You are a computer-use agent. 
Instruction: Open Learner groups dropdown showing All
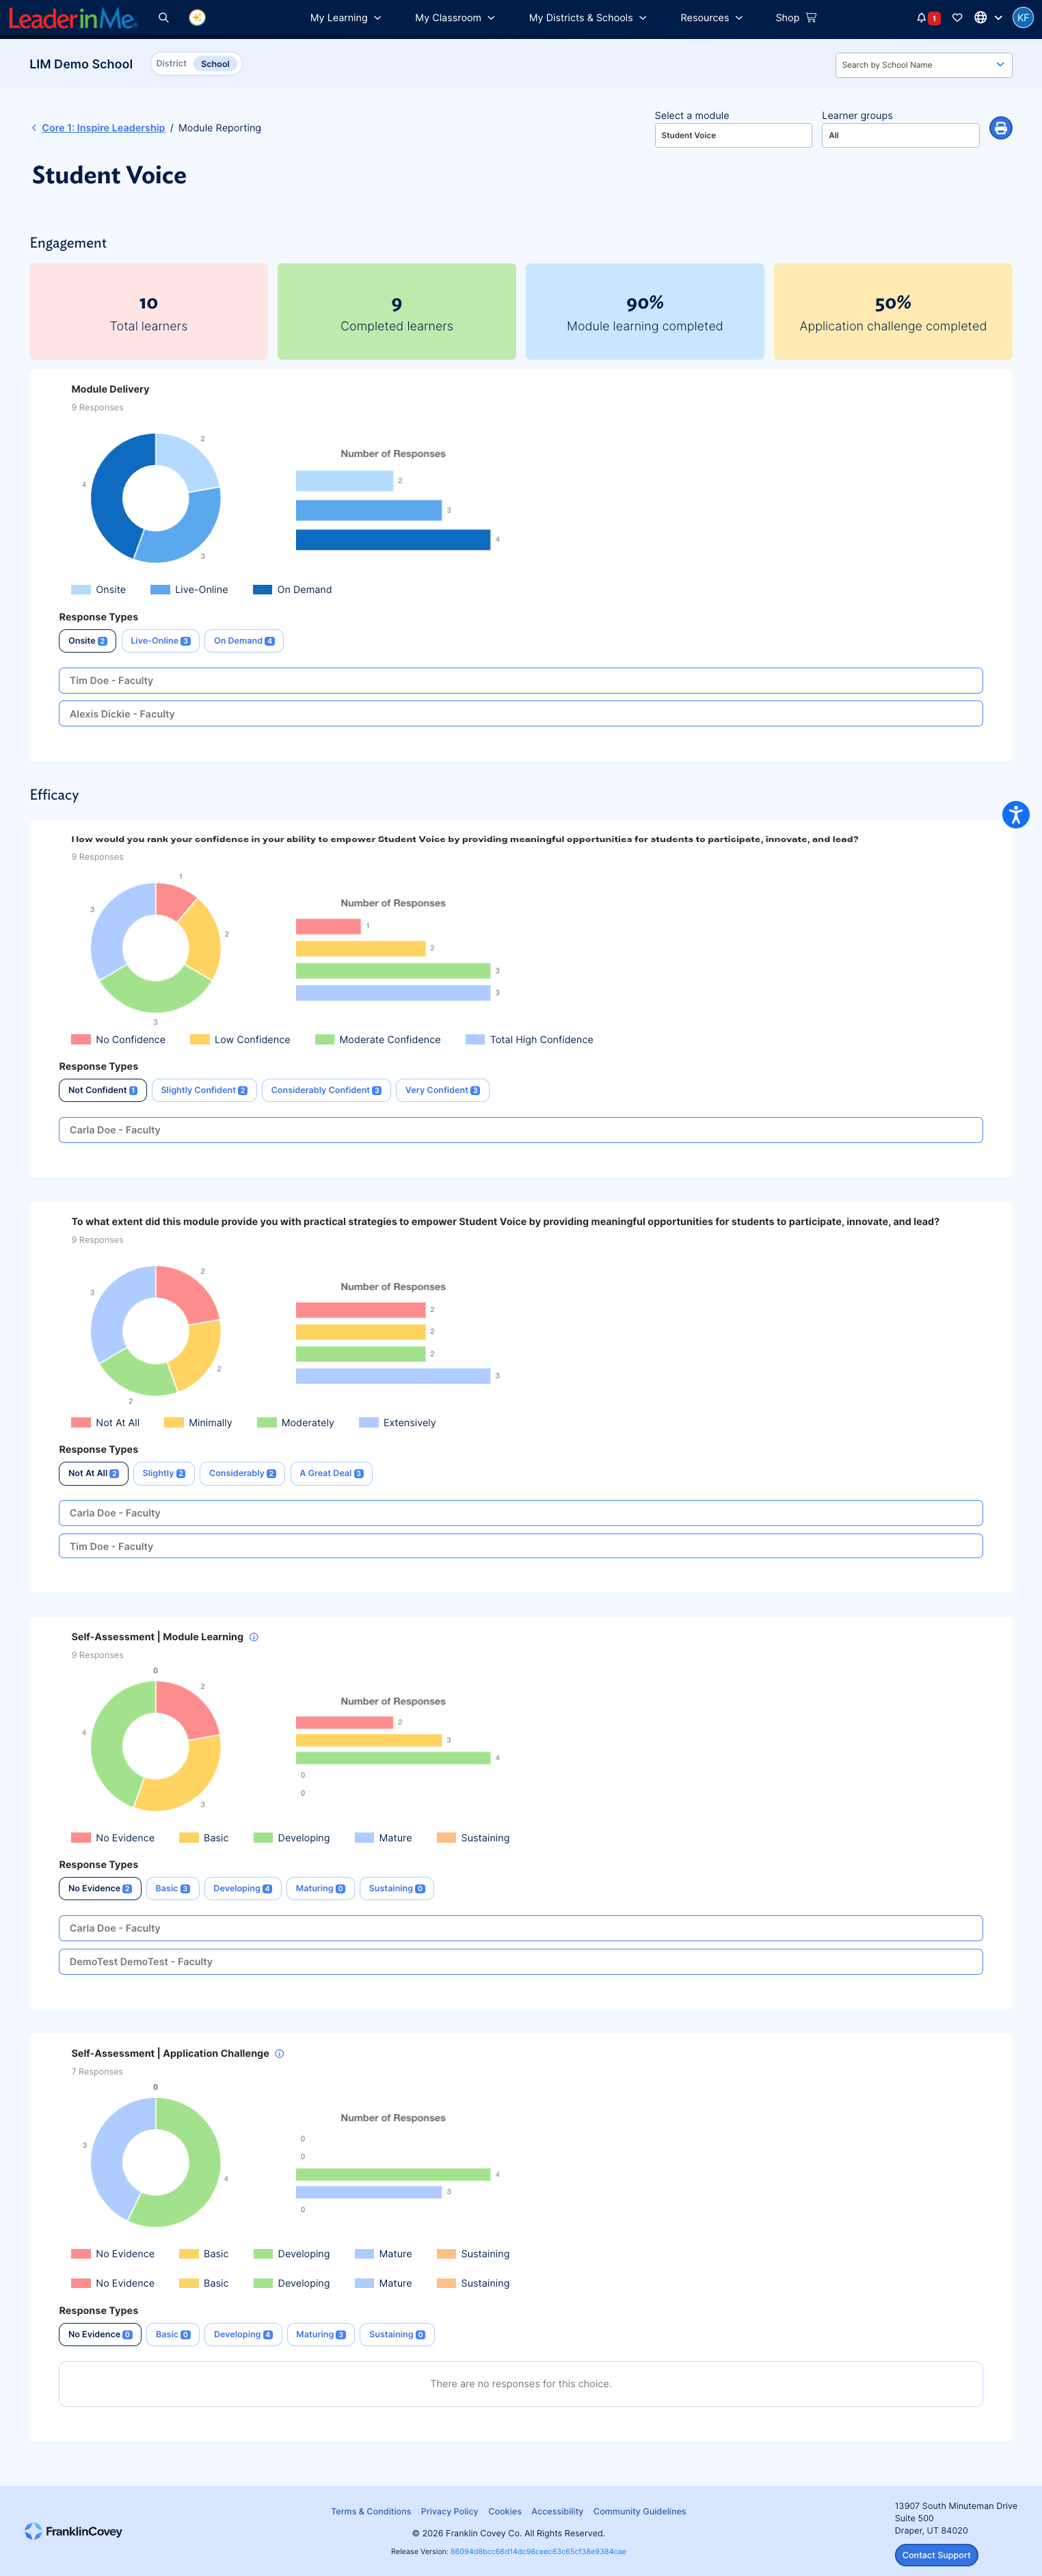point(900,135)
